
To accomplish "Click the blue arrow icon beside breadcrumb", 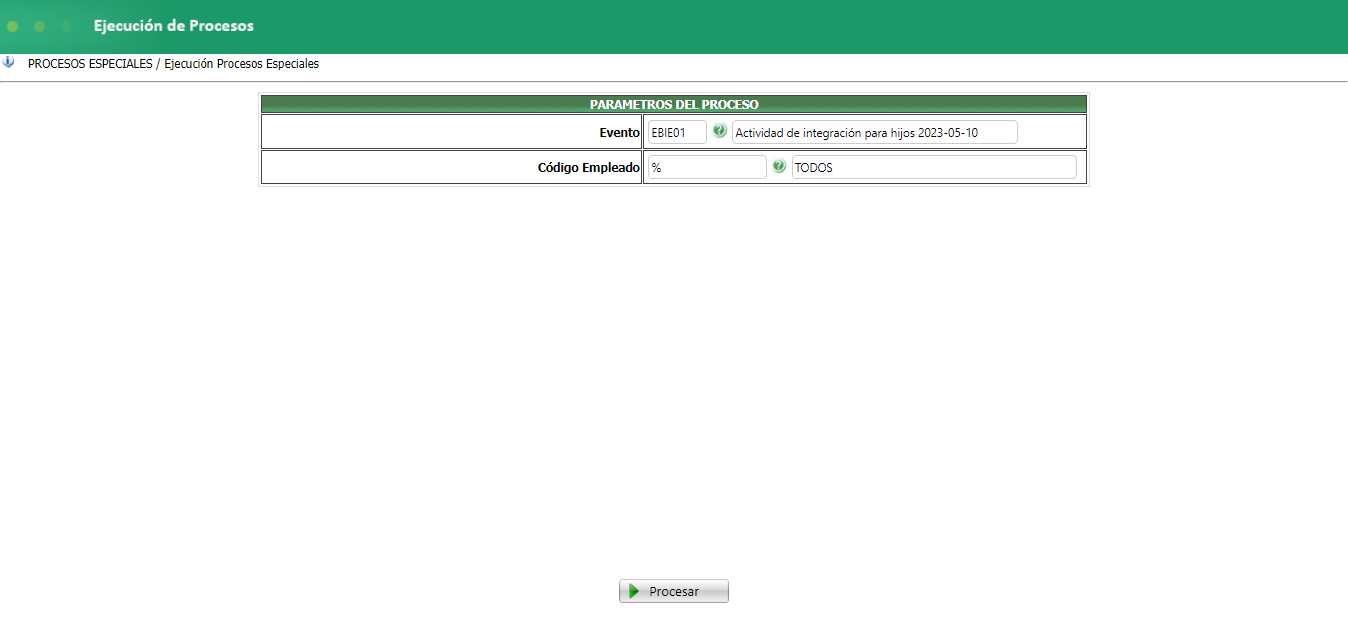I will 9,62.
